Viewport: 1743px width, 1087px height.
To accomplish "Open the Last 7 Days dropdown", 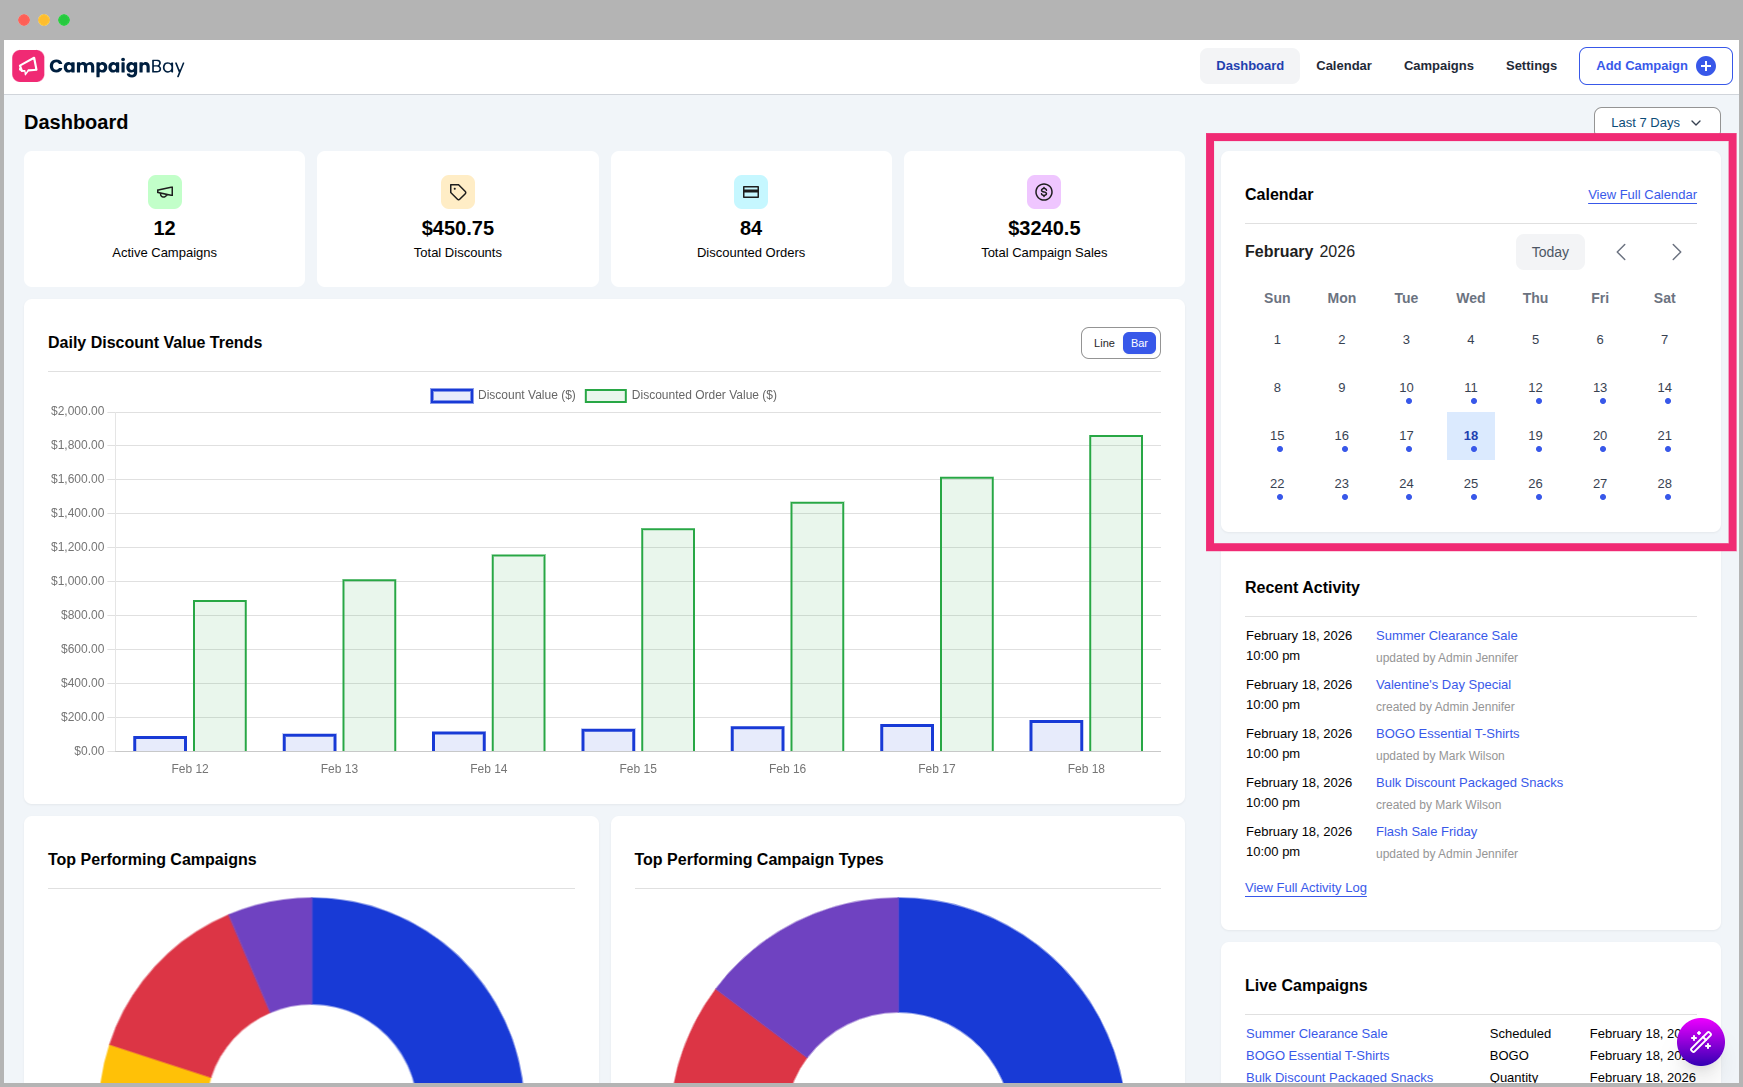I will tap(1655, 121).
